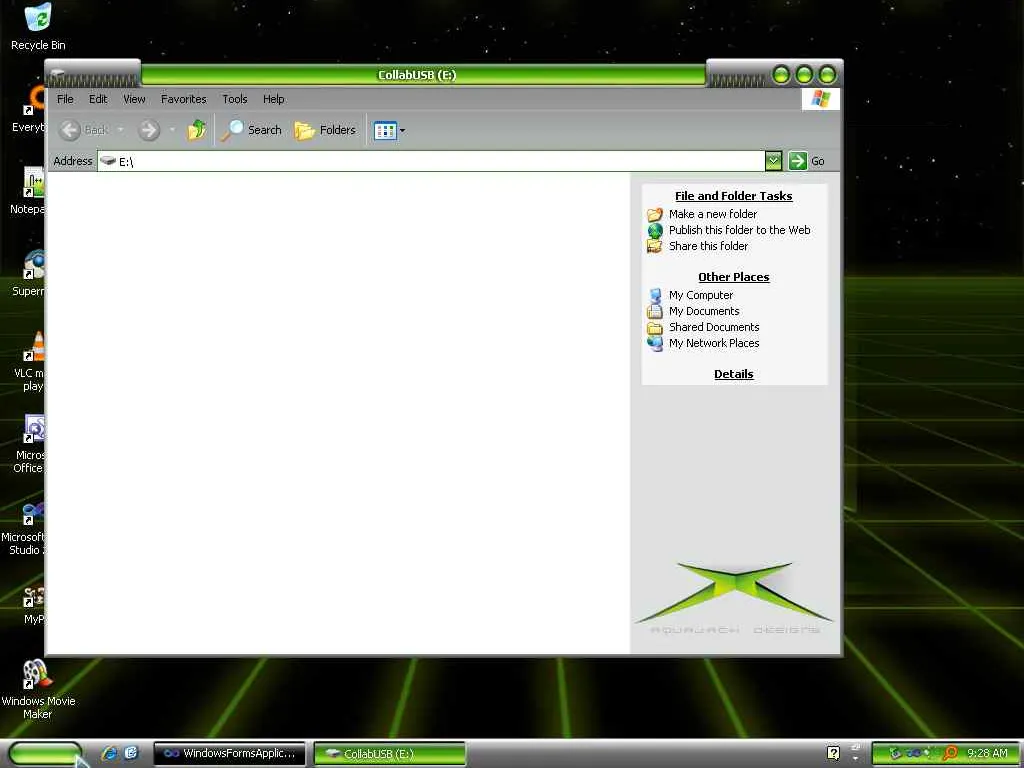The width and height of the screenshot is (1024, 768).
Task: Click Make a new folder
Action: [x=712, y=214]
